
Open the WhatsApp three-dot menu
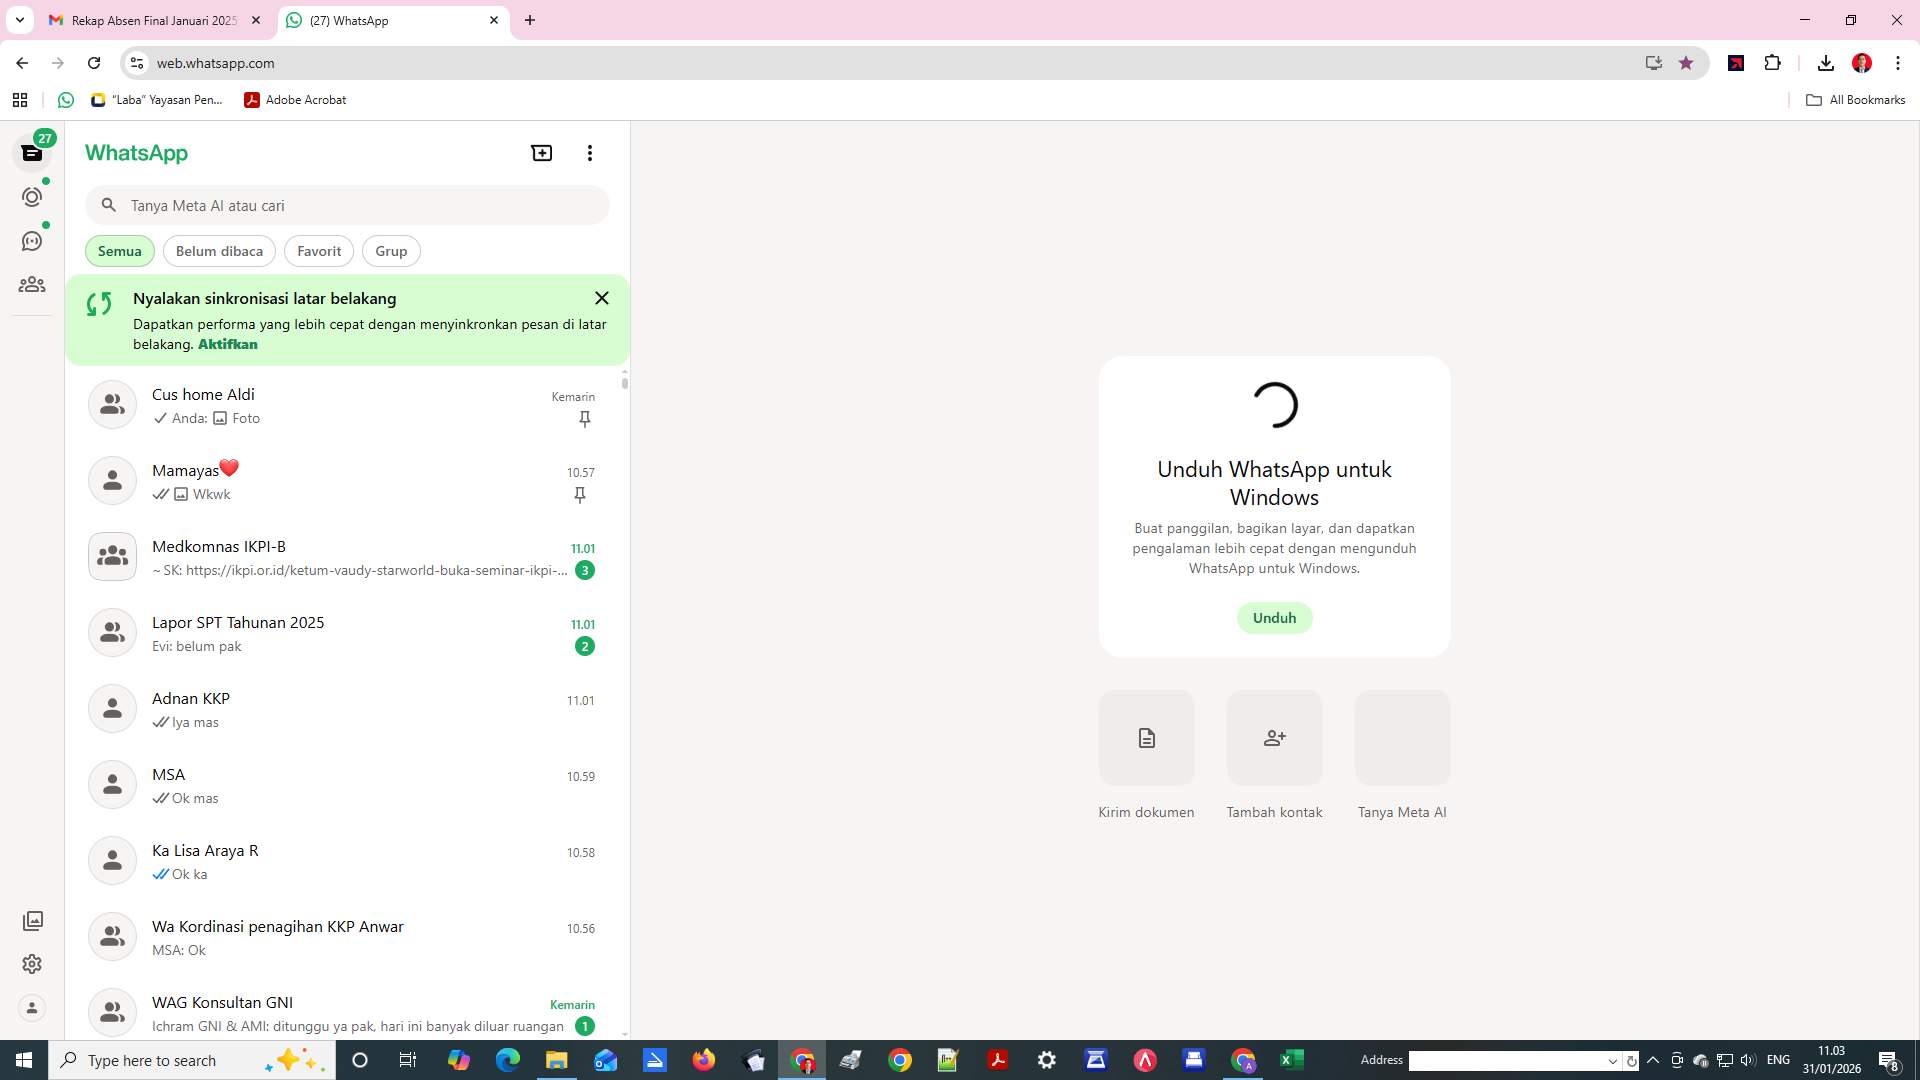[x=590, y=152]
